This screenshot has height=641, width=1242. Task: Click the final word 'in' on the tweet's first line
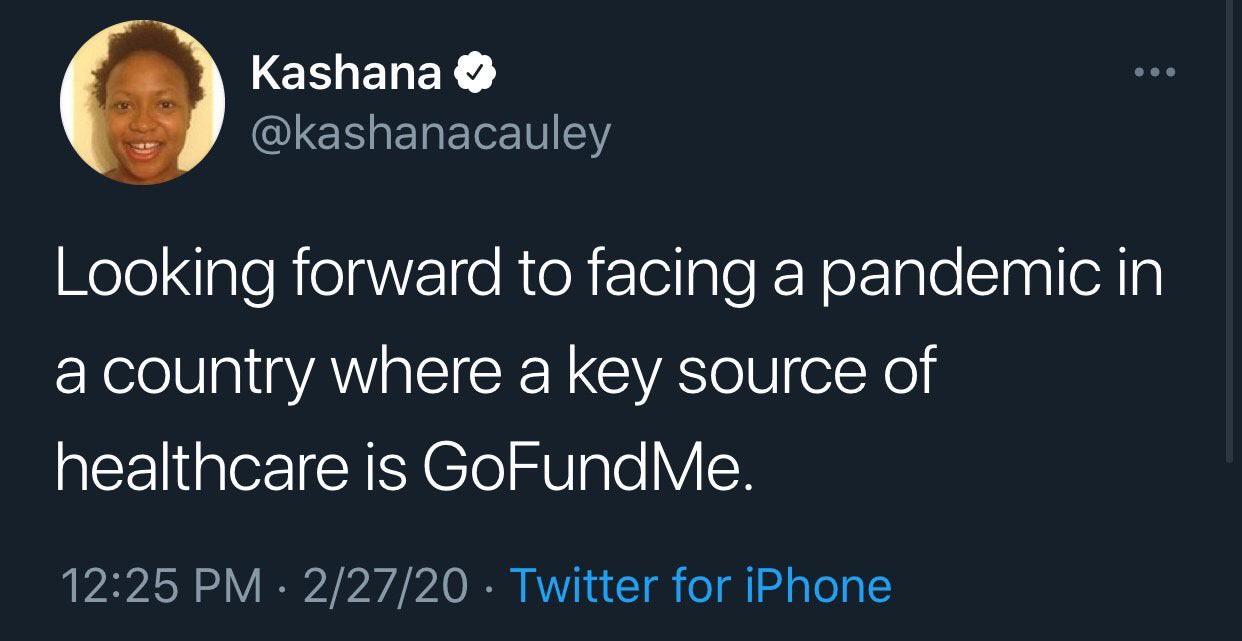click(x=1144, y=275)
